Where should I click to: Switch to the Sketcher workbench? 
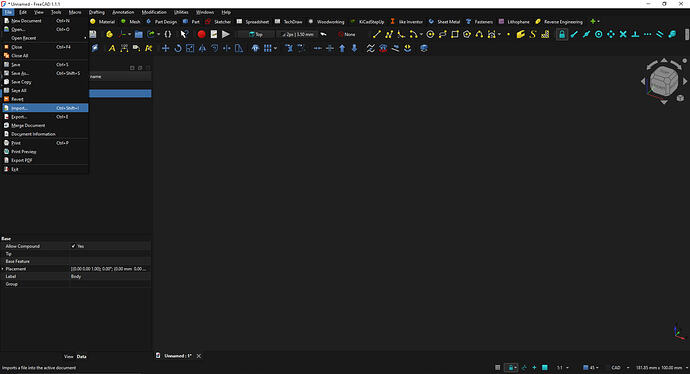coord(218,22)
